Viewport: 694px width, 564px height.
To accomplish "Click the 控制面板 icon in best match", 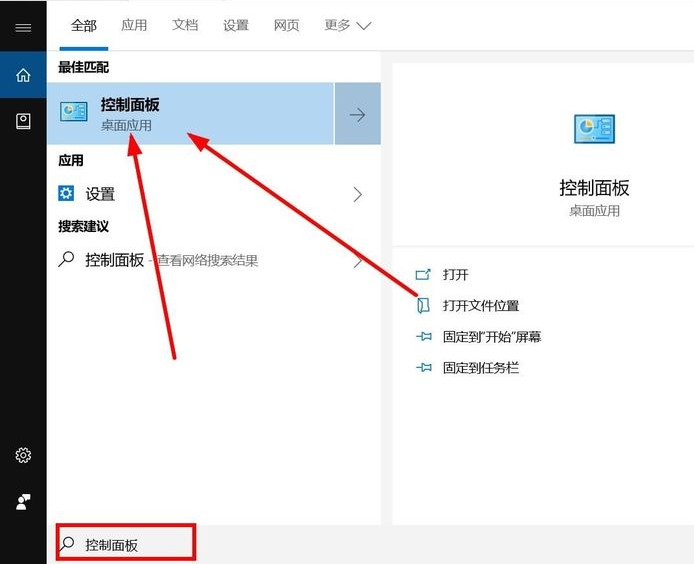I will 74,112.
